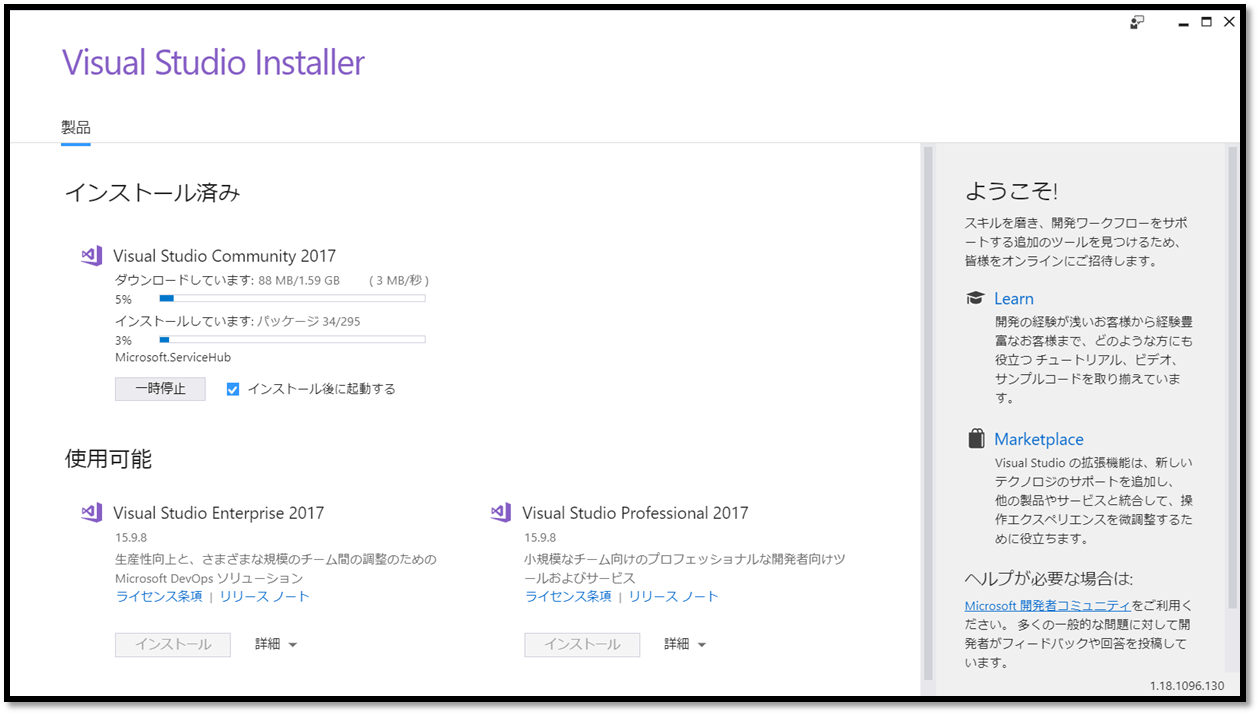Click the Visual Studio Enterprise 2017 title

pyautogui.click(x=219, y=513)
